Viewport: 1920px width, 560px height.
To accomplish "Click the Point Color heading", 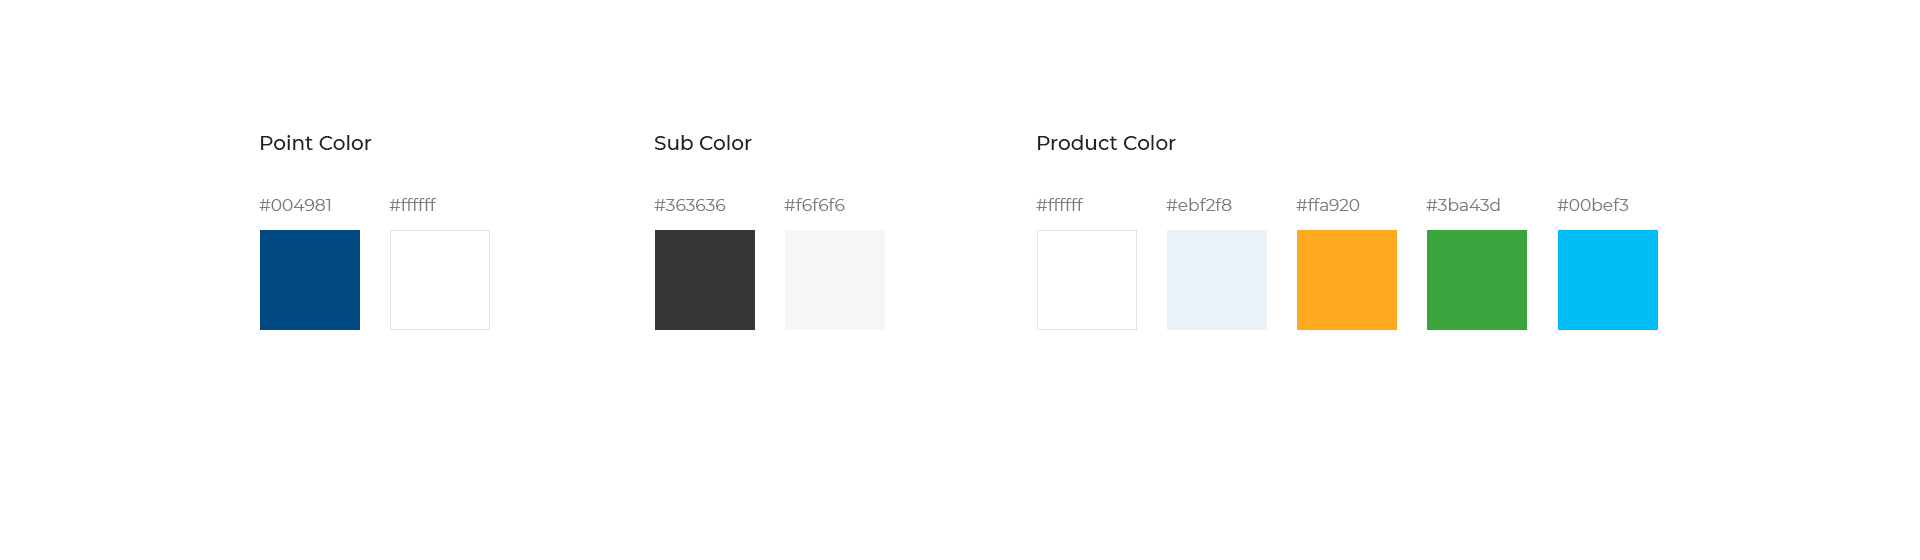I will (x=315, y=143).
